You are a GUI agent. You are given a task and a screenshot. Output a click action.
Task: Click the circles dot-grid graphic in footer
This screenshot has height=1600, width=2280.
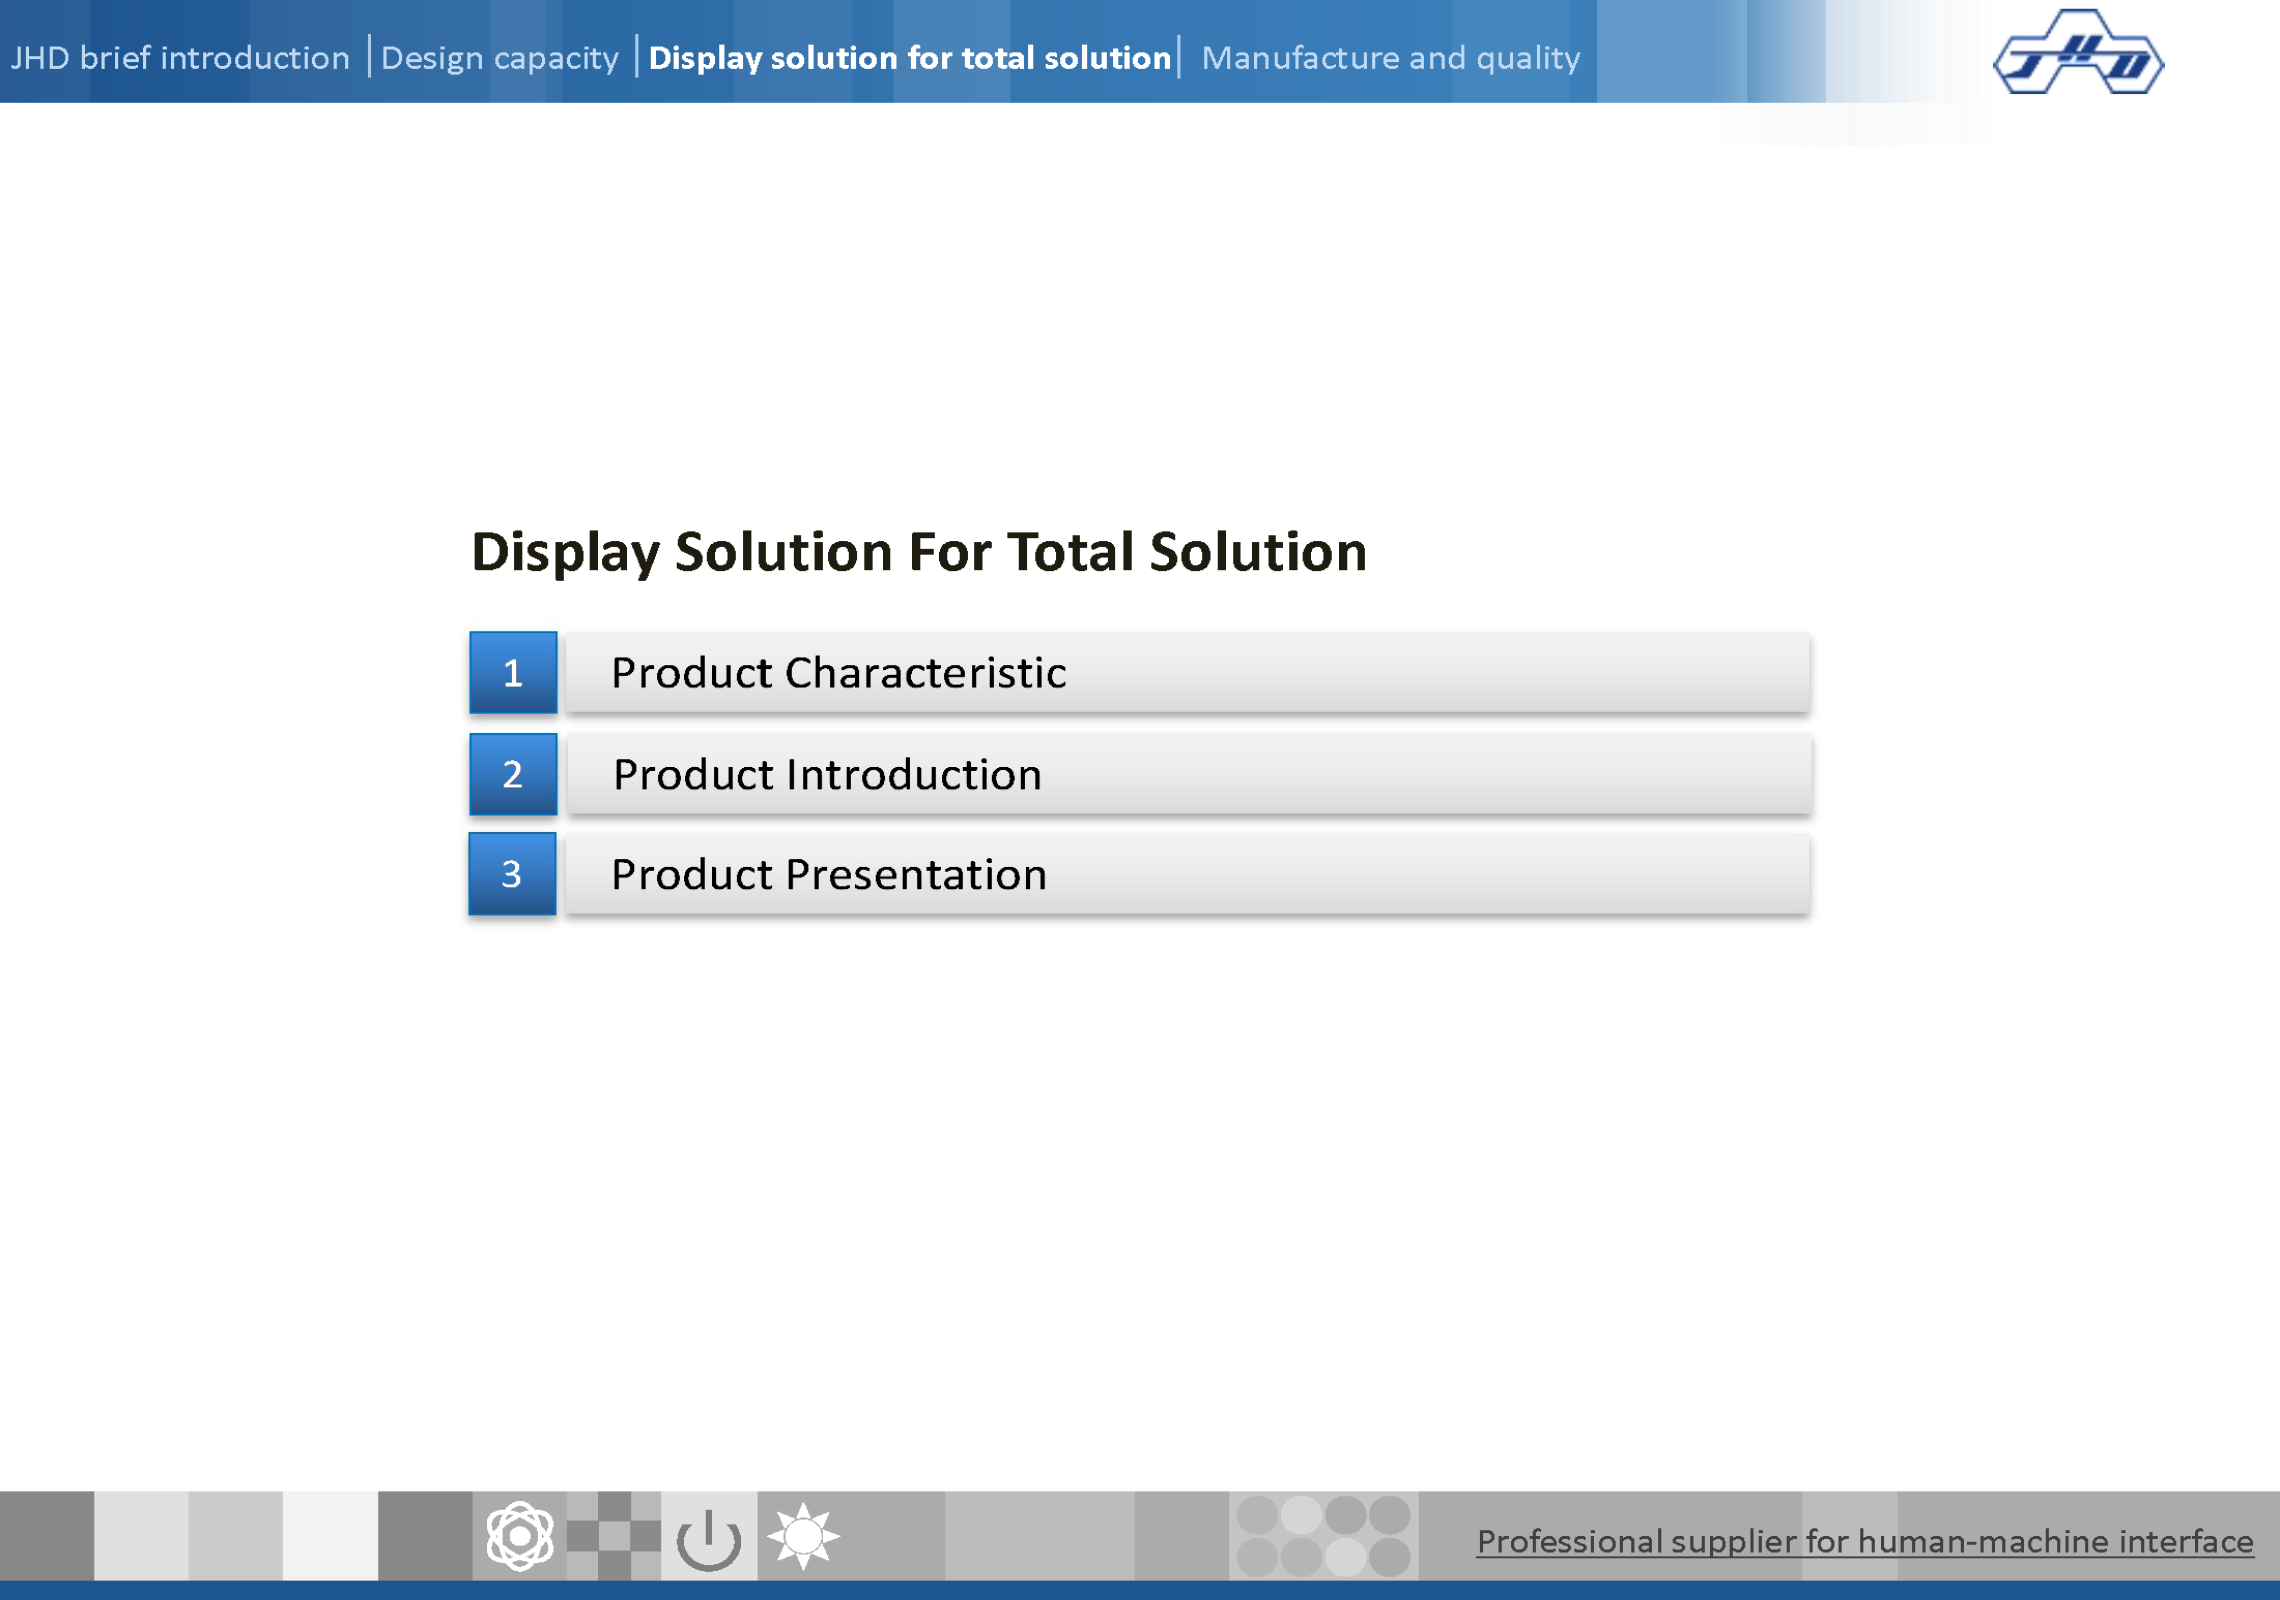point(1322,1536)
